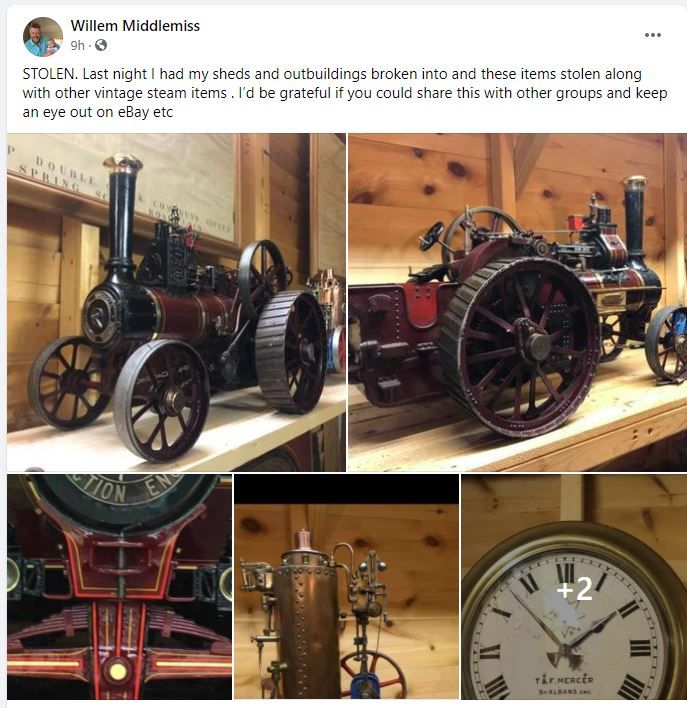687x708 pixels.
Task: View the traction engine front-view photo
Action: point(176,302)
